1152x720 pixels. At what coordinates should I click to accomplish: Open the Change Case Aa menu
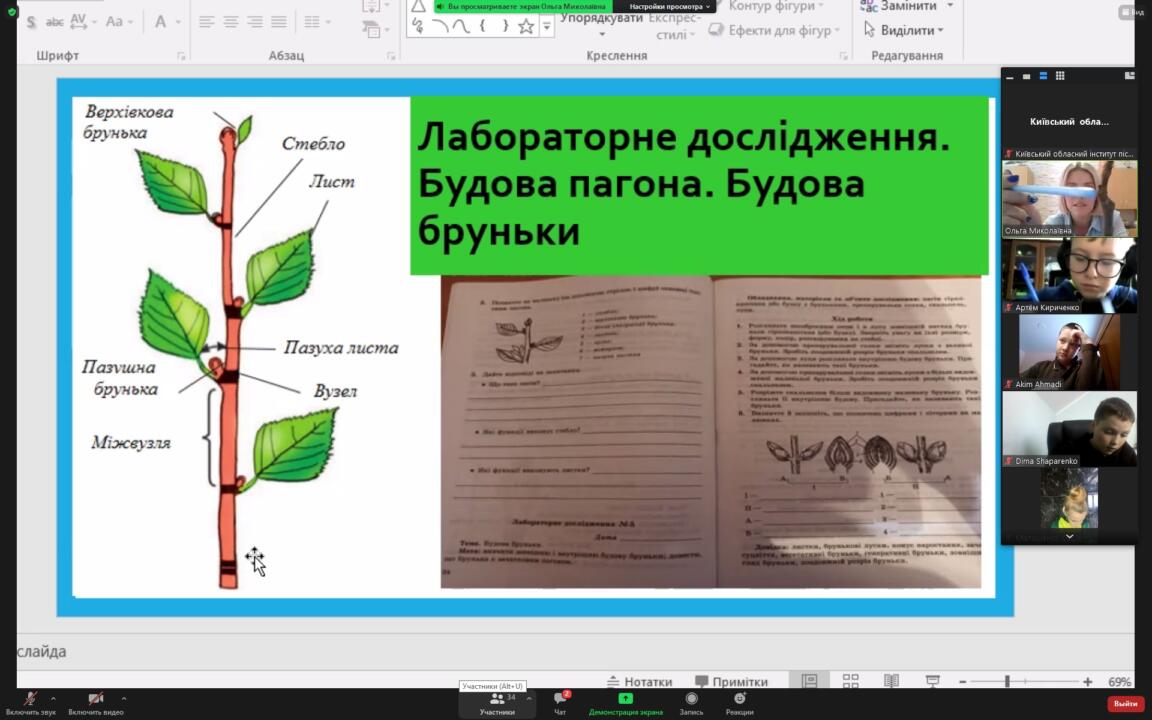[119, 21]
